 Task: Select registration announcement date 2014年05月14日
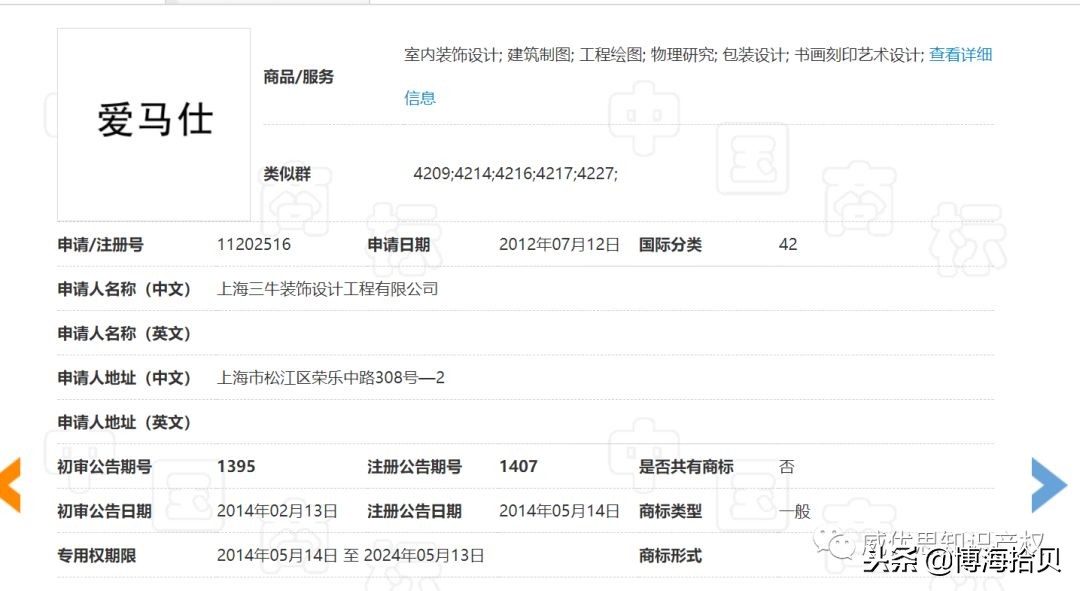coord(559,511)
